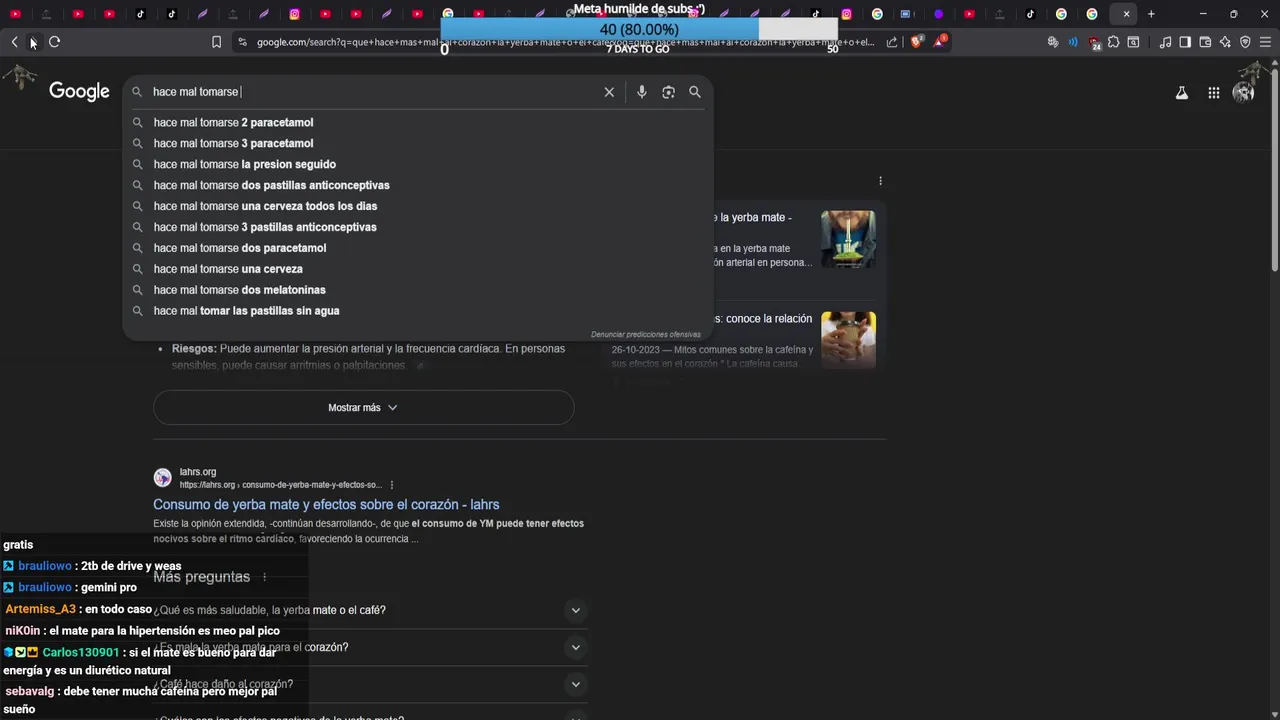1280x720 pixels.
Task: Open the Search Labs flask icon
Action: point(1182,93)
